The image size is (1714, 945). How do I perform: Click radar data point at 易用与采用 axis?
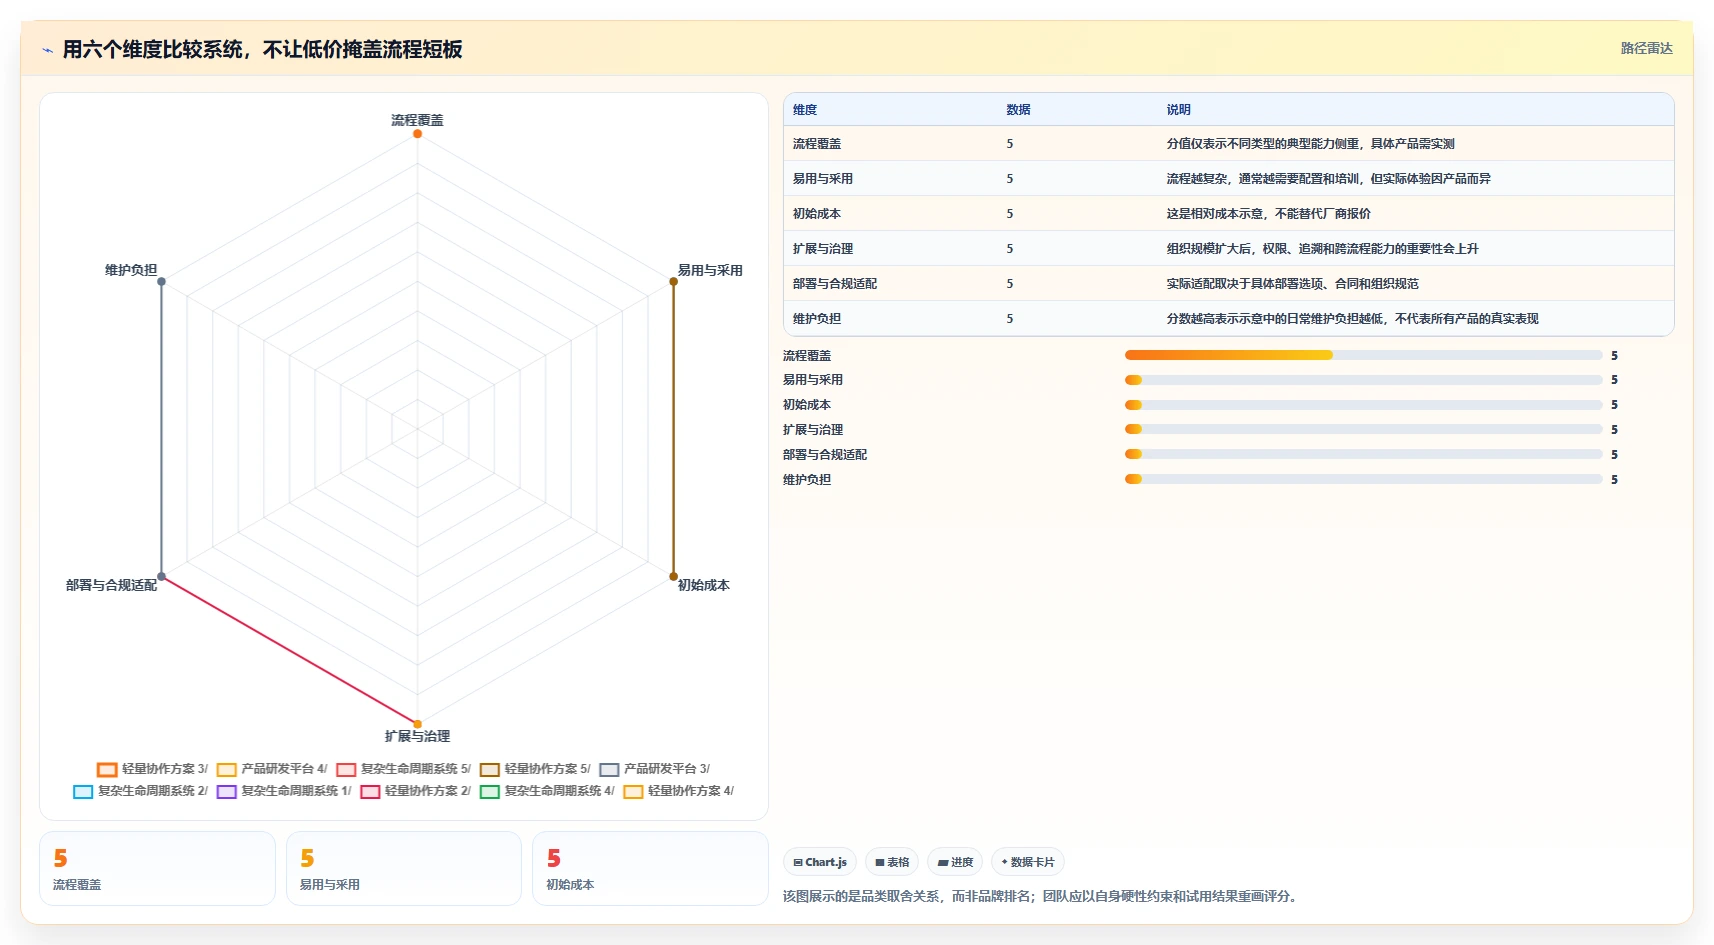tap(673, 282)
